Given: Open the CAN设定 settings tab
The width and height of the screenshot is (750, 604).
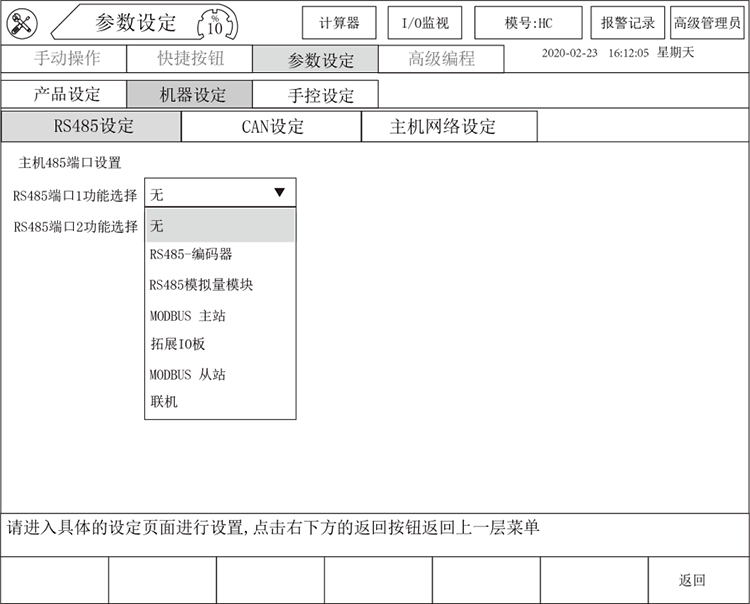Looking at the screenshot, I should click(272, 127).
